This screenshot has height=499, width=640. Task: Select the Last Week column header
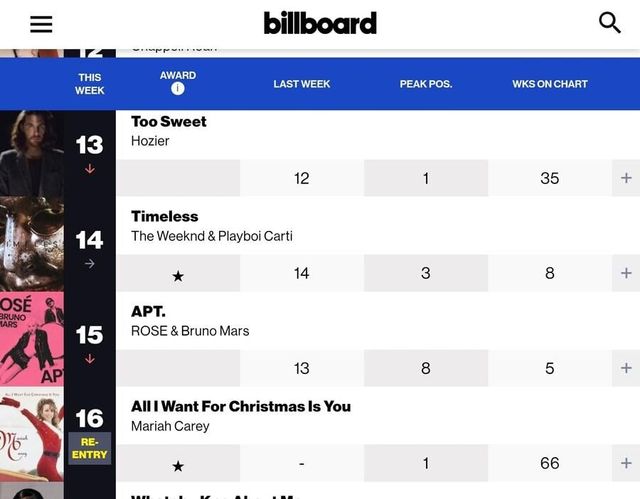[x=301, y=84]
